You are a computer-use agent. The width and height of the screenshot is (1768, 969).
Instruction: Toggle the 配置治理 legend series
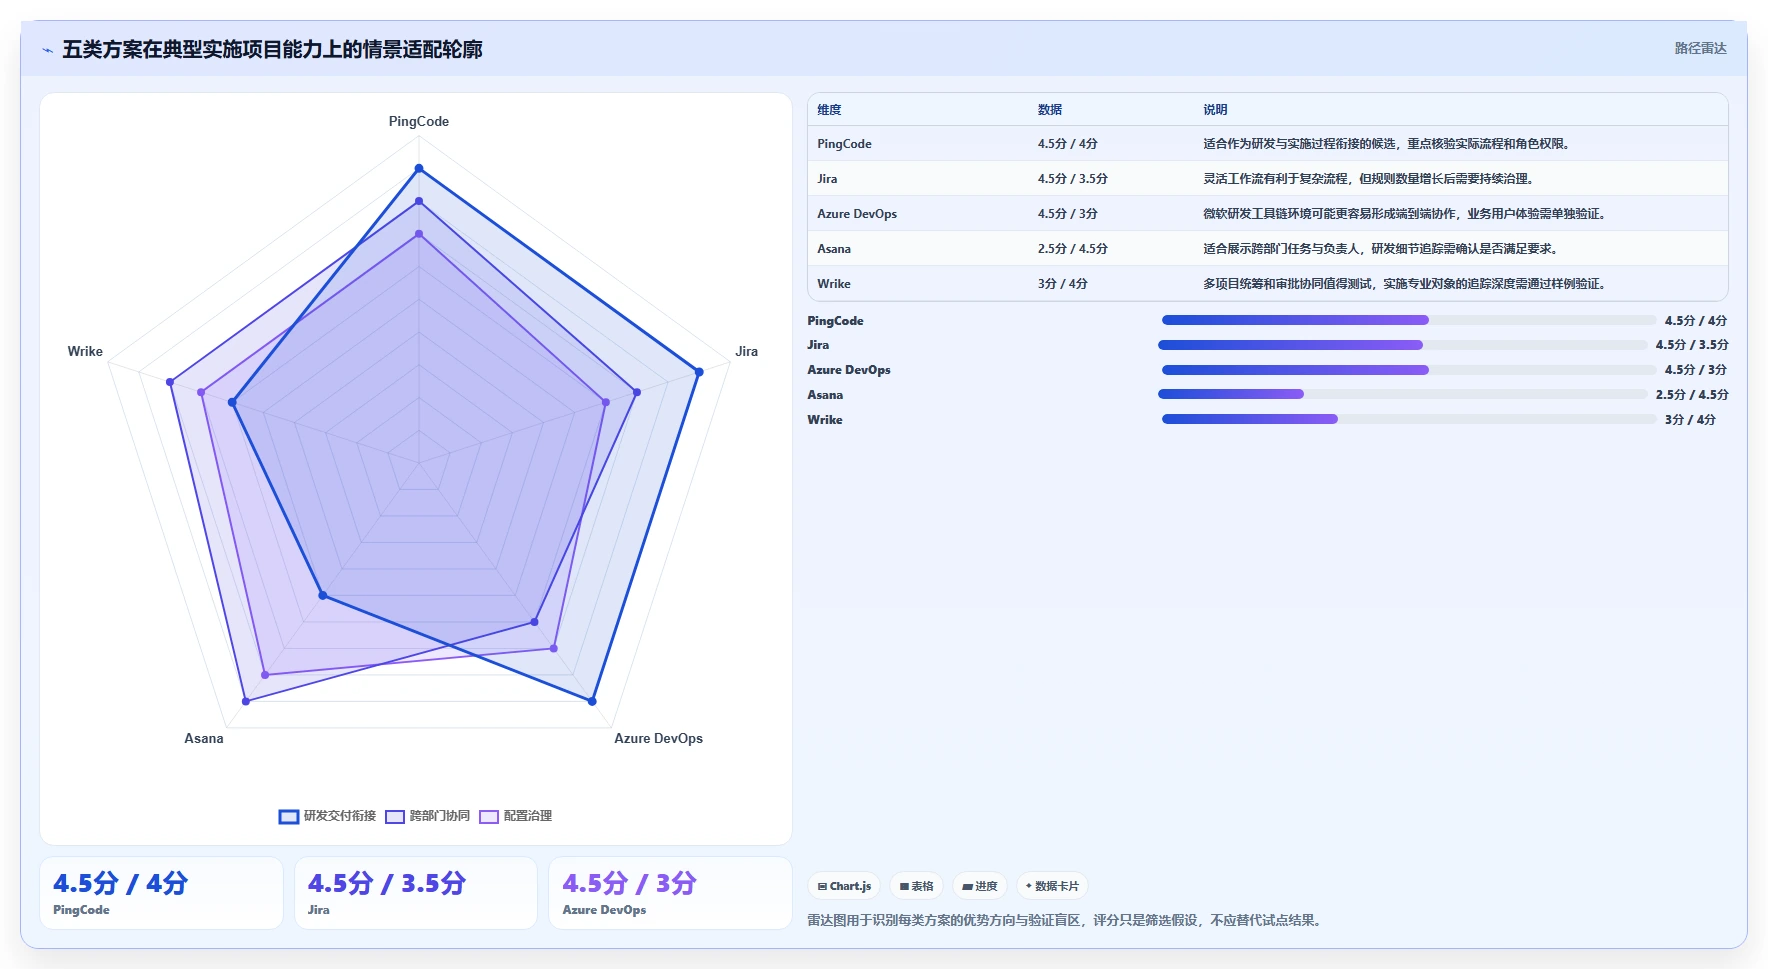[516, 816]
